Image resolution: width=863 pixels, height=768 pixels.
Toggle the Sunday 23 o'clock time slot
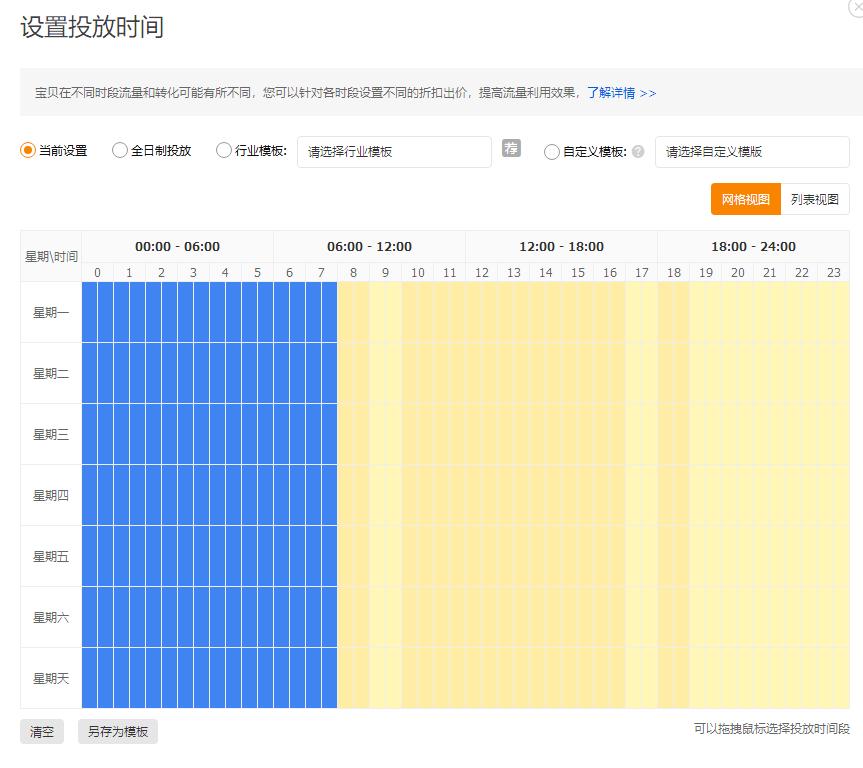point(835,678)
